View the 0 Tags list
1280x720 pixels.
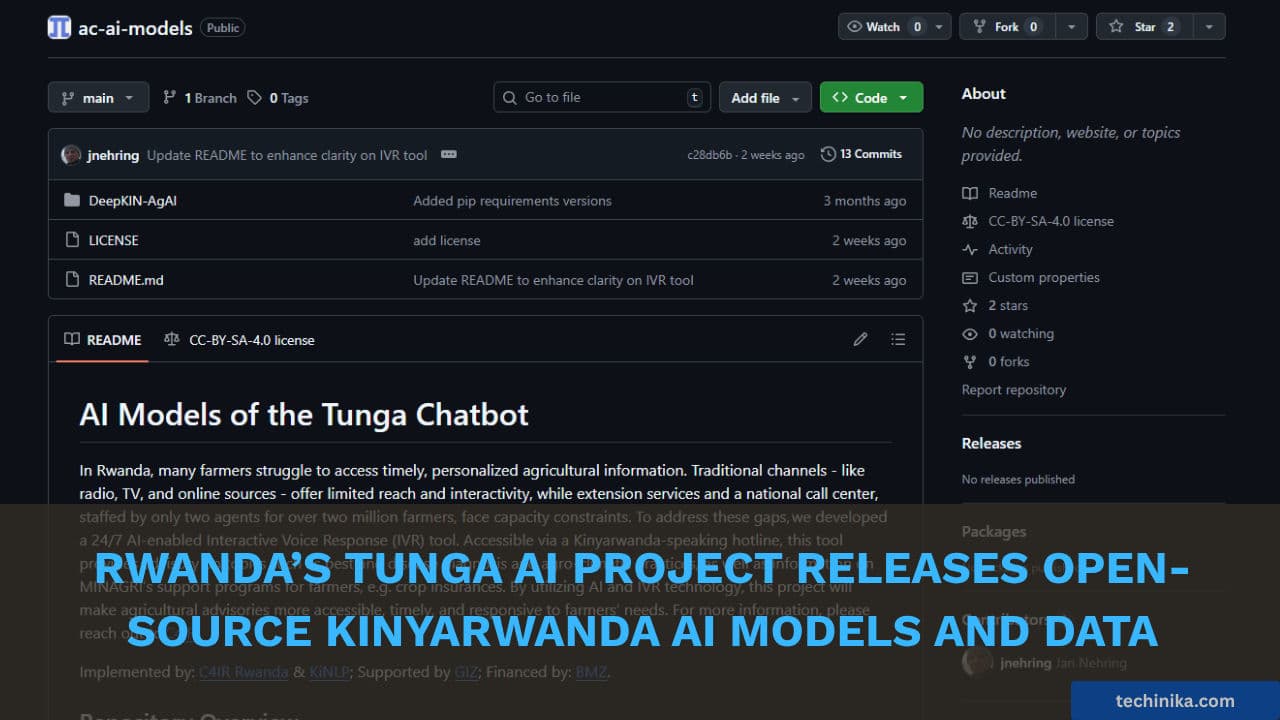[x=278, y=98]
